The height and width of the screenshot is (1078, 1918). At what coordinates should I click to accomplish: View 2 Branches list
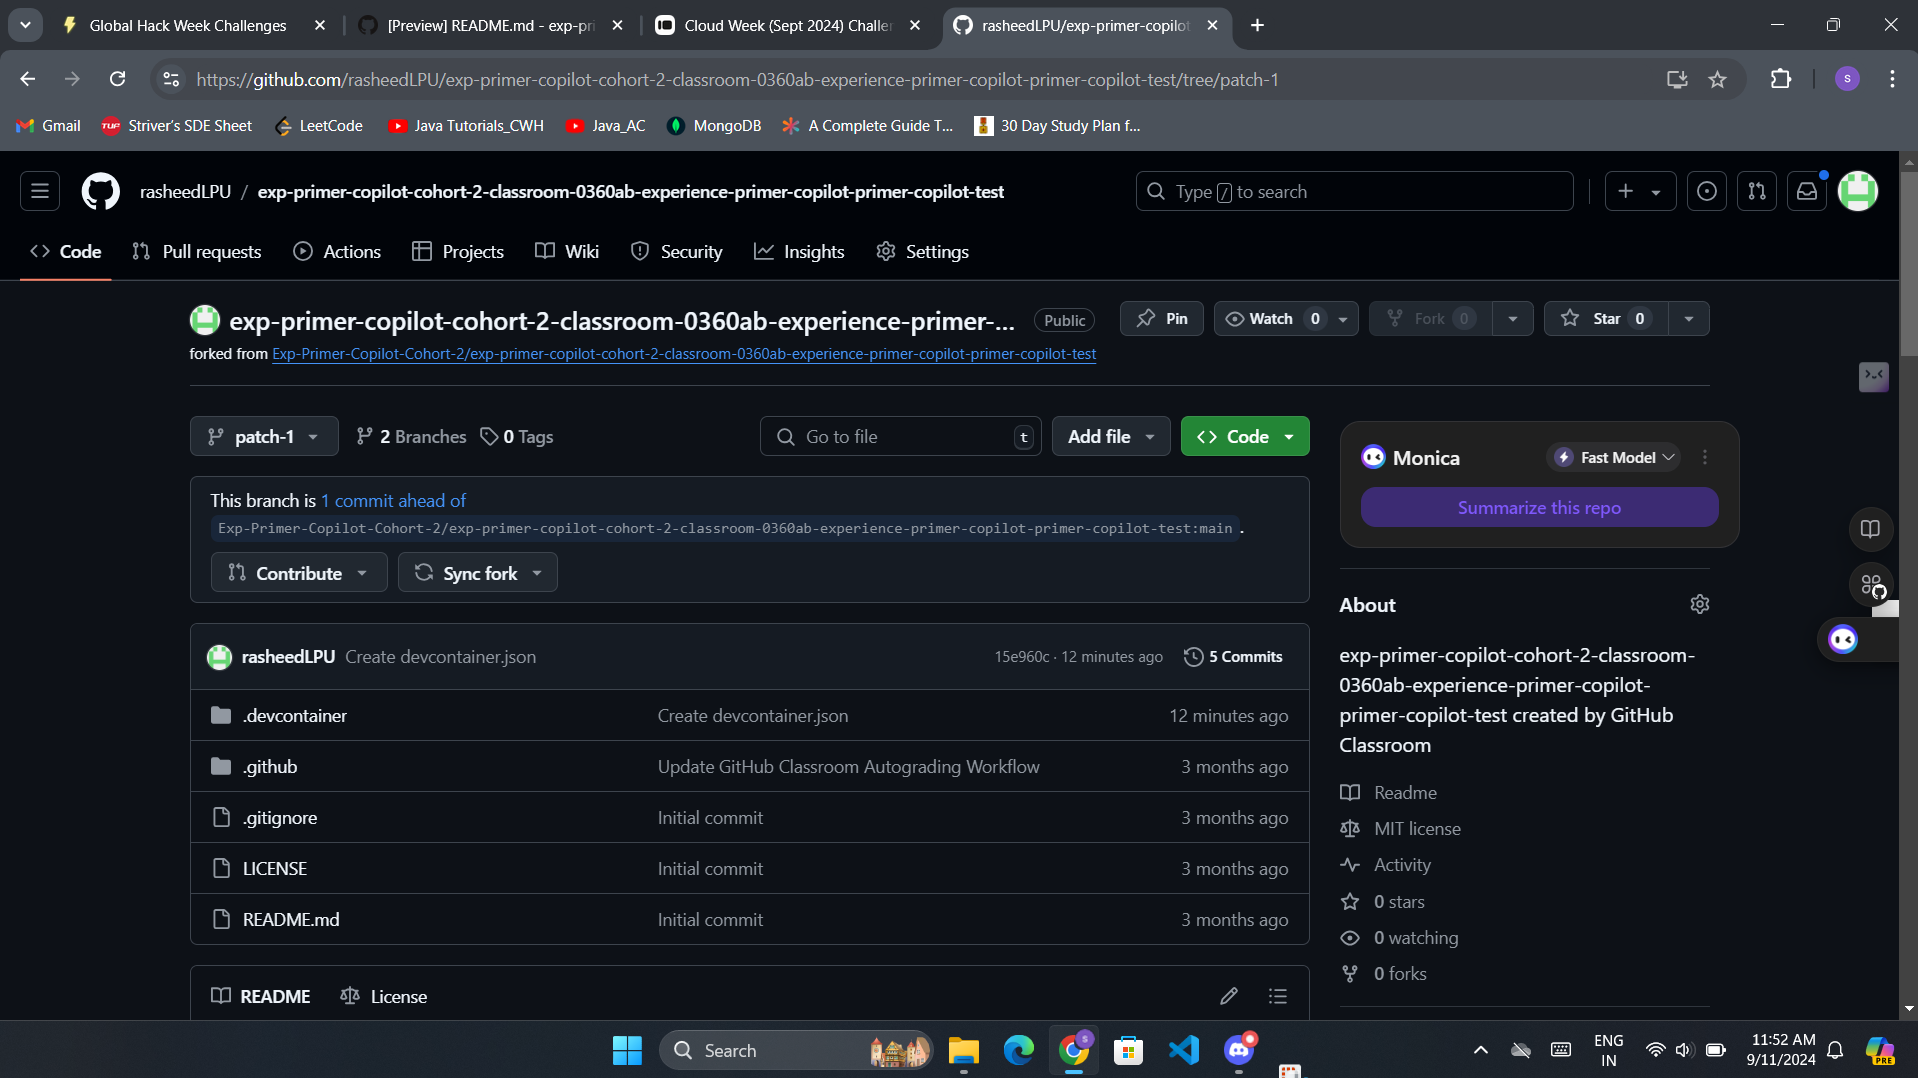(411, 436)
